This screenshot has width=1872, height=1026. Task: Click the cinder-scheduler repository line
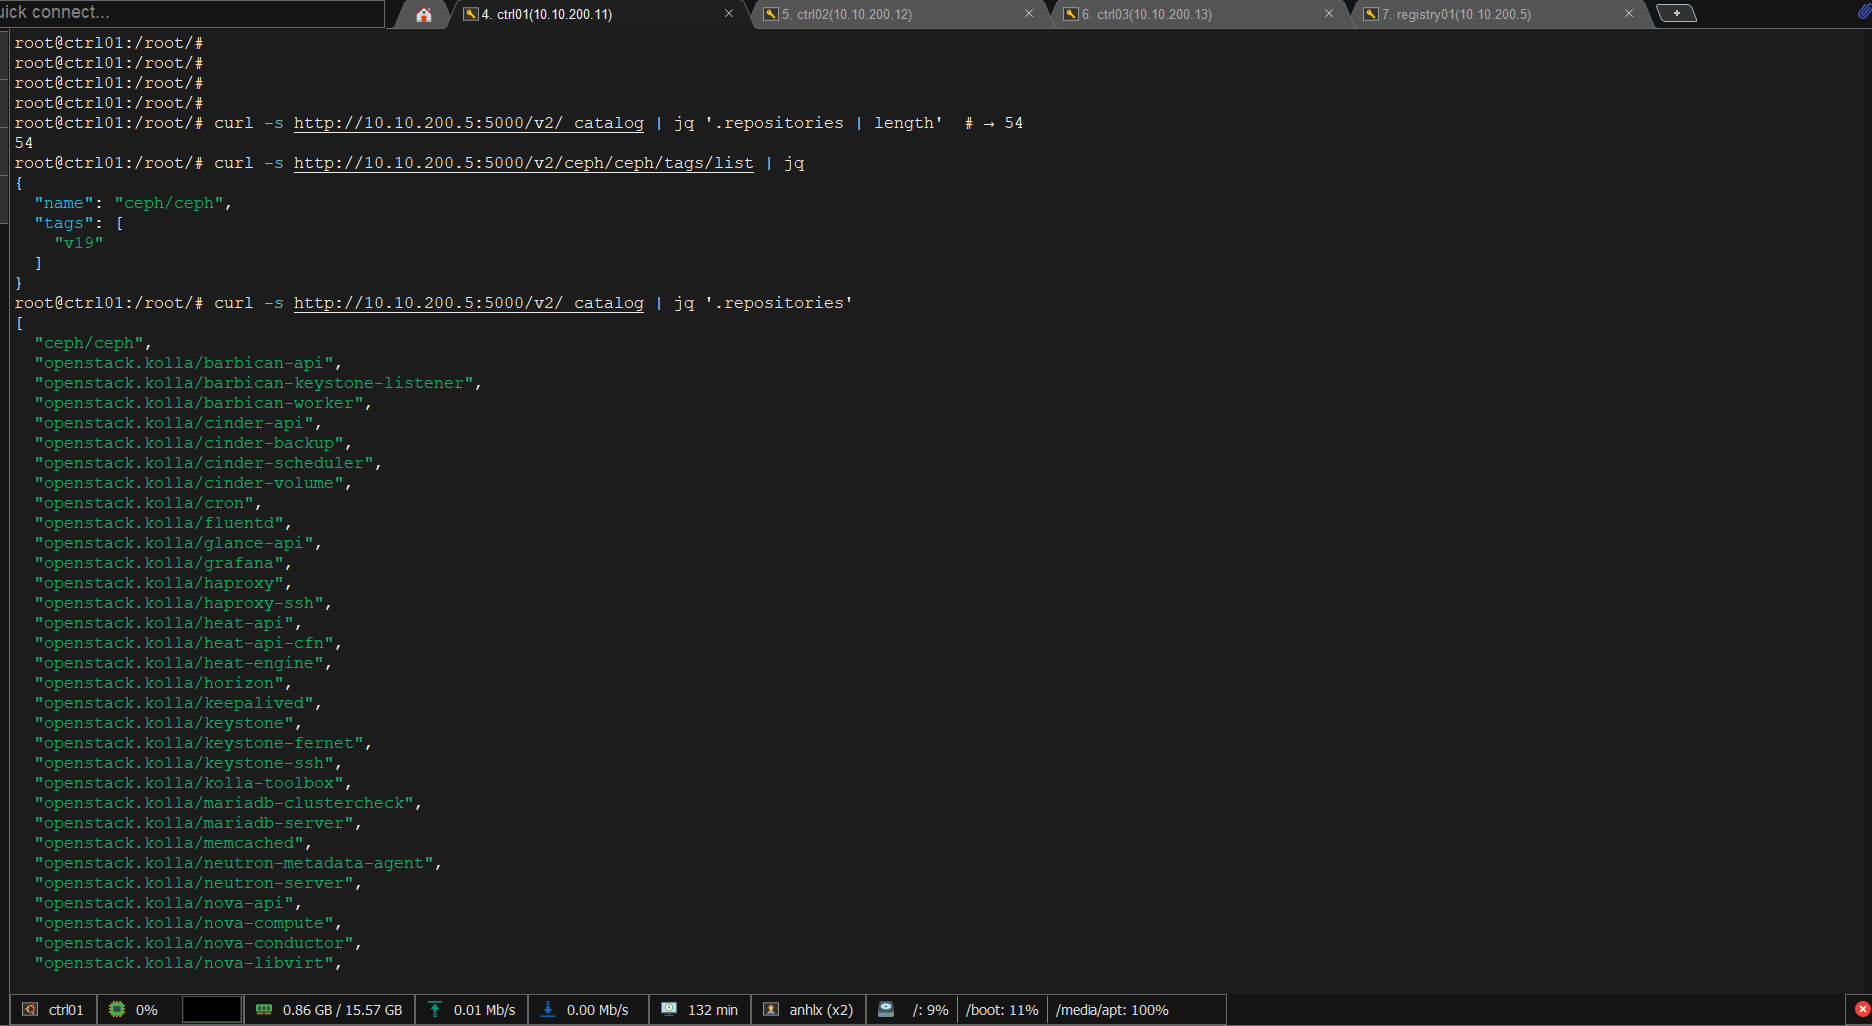pyautogui.click(x=208, y=463)
